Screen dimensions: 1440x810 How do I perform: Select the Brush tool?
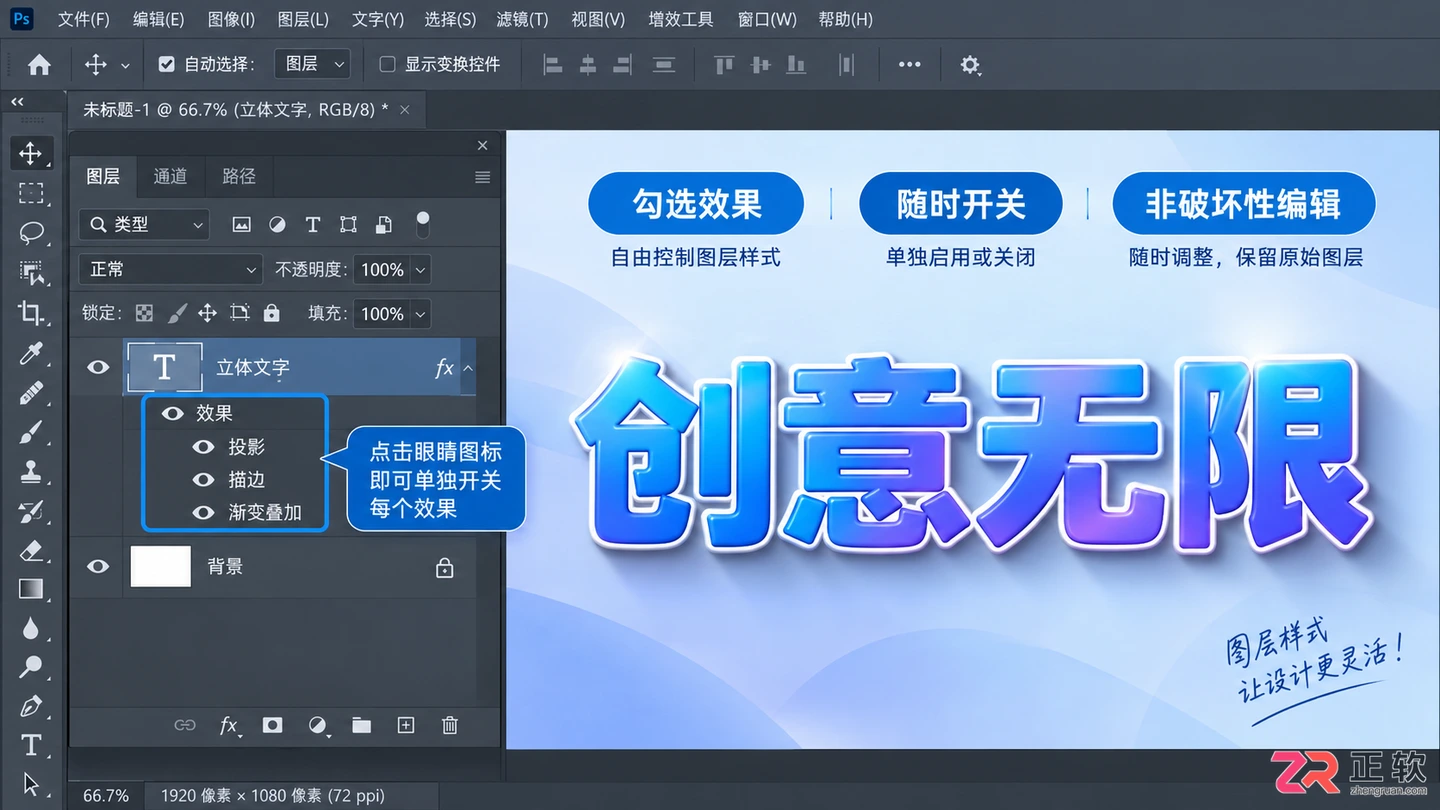[31, 433]
